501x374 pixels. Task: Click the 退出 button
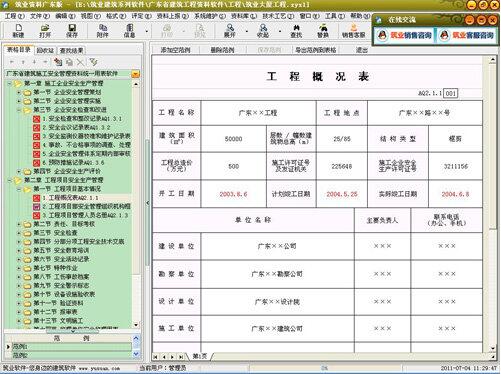[x=362, y=50]
